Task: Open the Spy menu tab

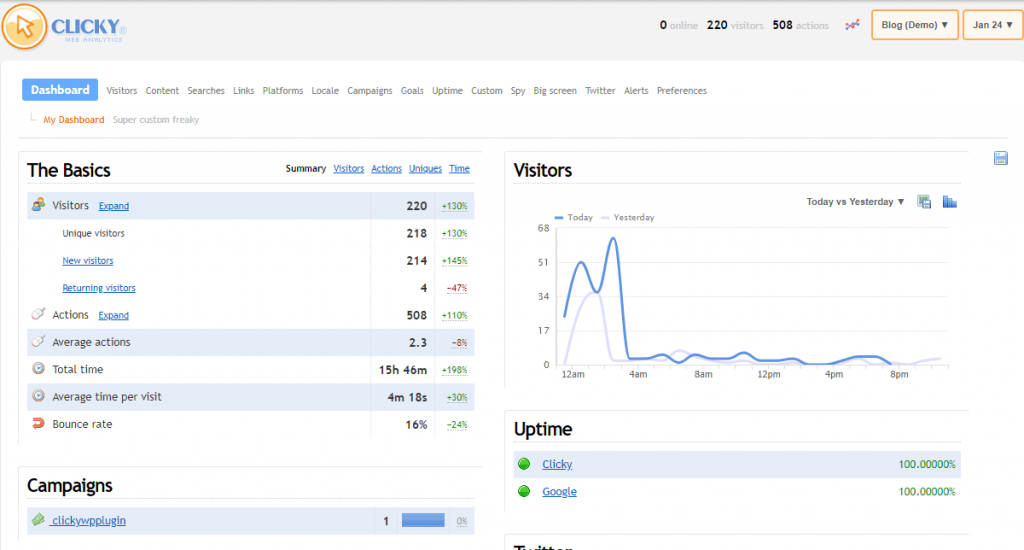Action: click(518, 91)
